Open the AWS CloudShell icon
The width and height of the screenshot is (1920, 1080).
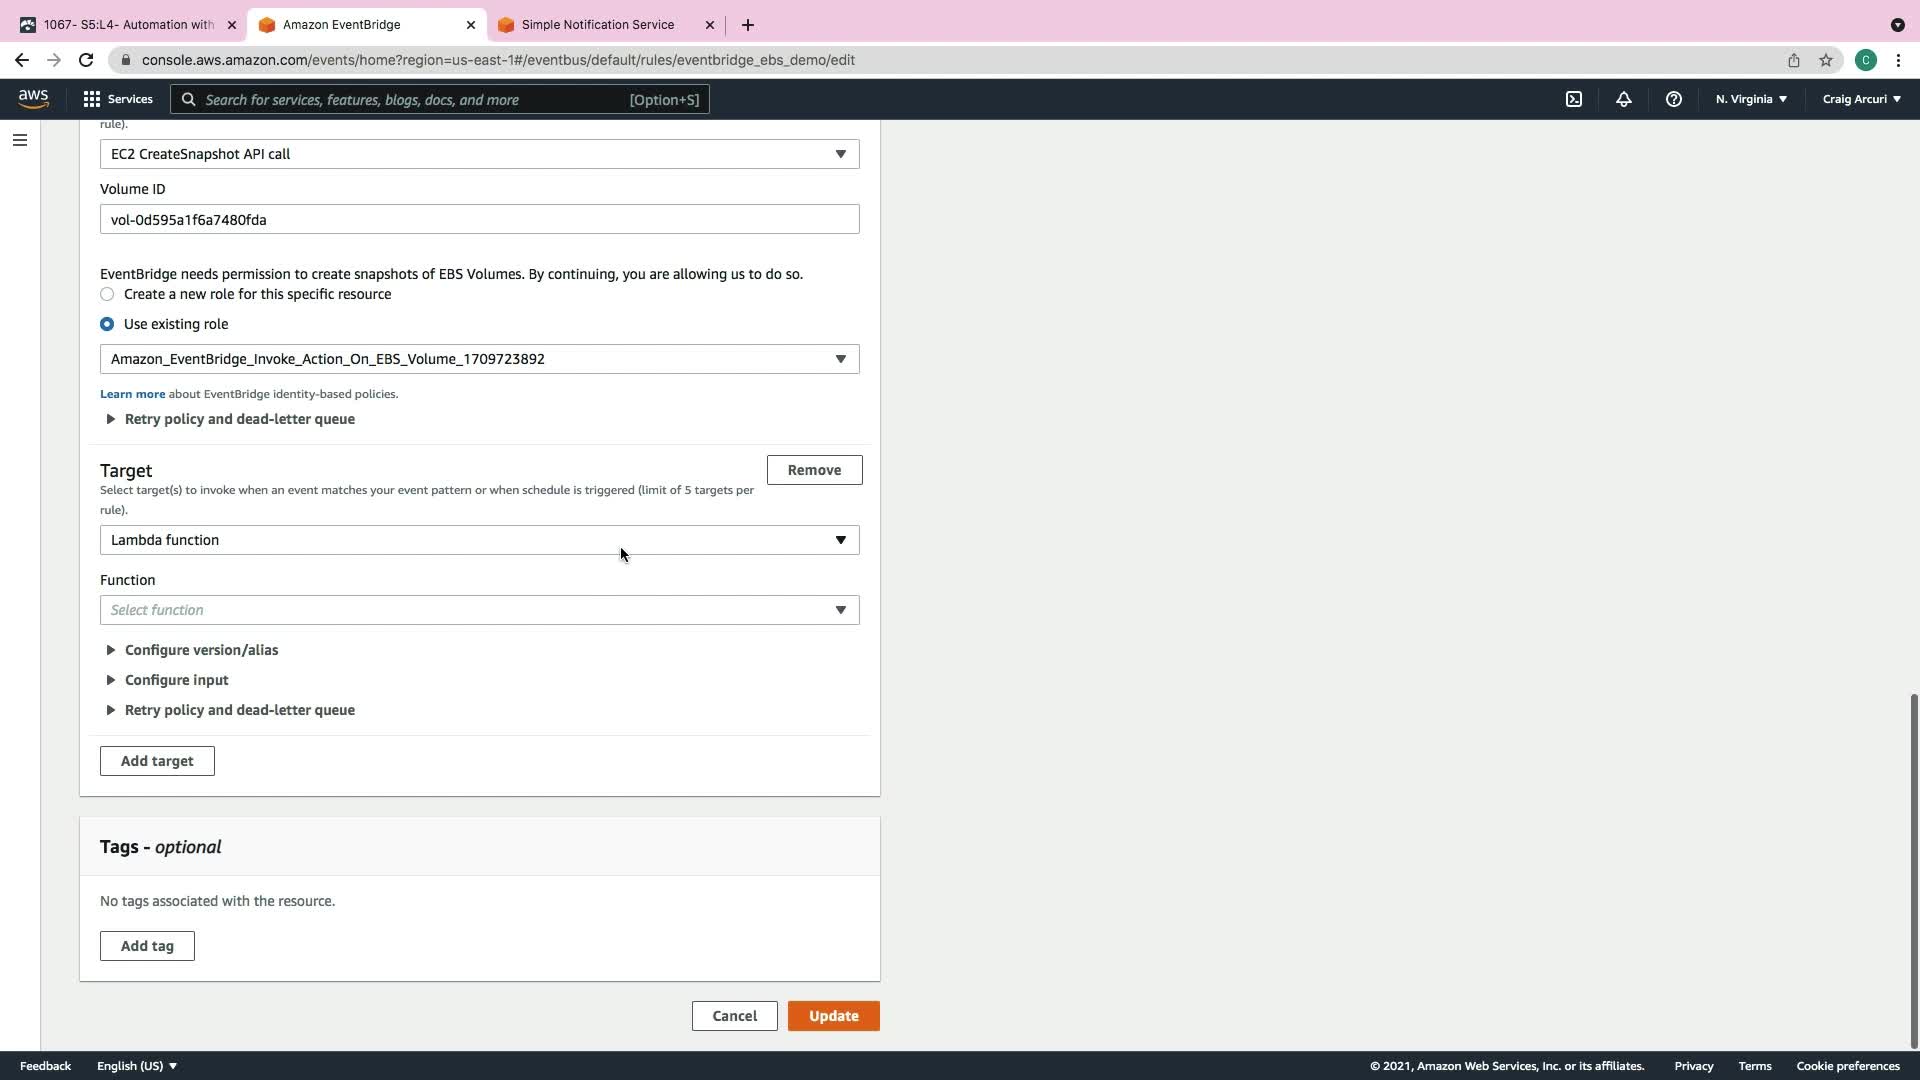coord(1574,99)
